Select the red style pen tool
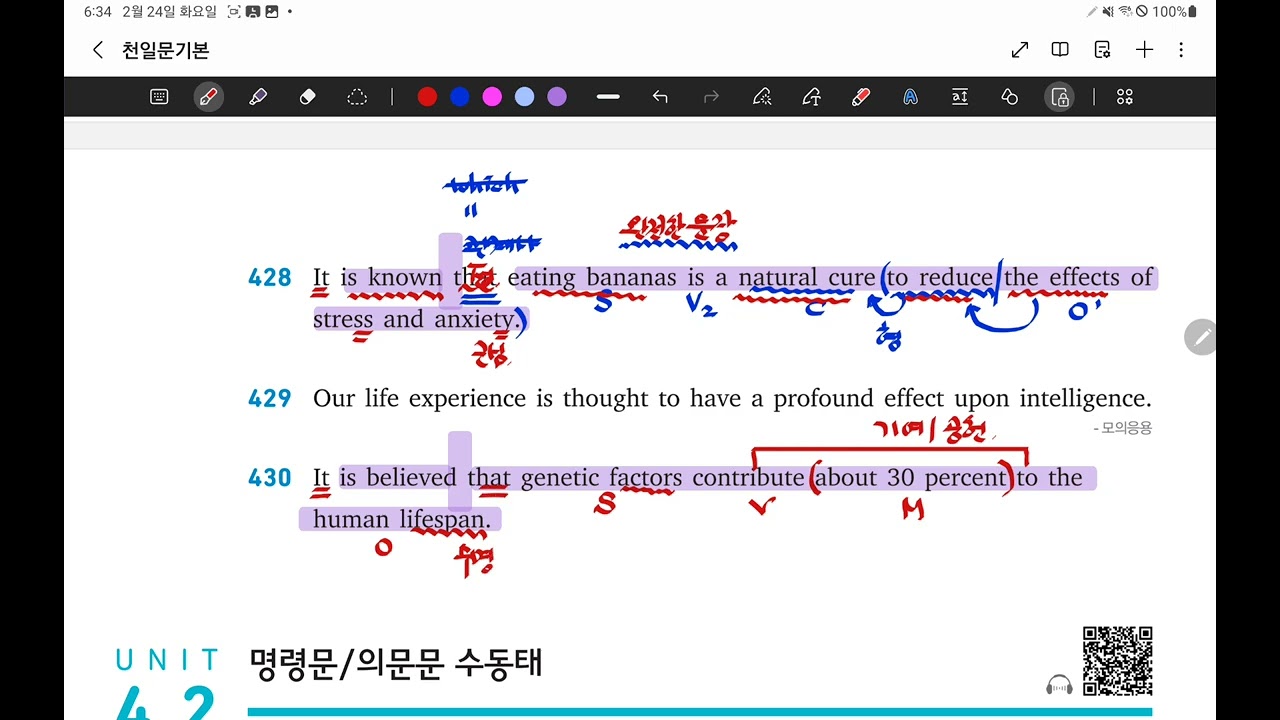The height and width of the screenshot is (720, 1280). pos(860,97)
